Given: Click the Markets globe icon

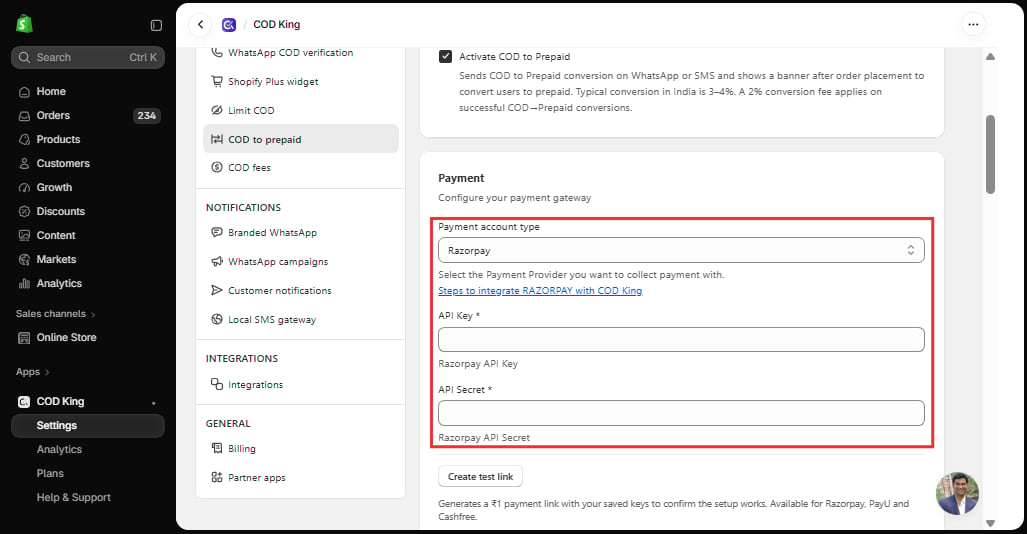Looking at the screenshot, I should pyautogui.click(x=24, y=260).
